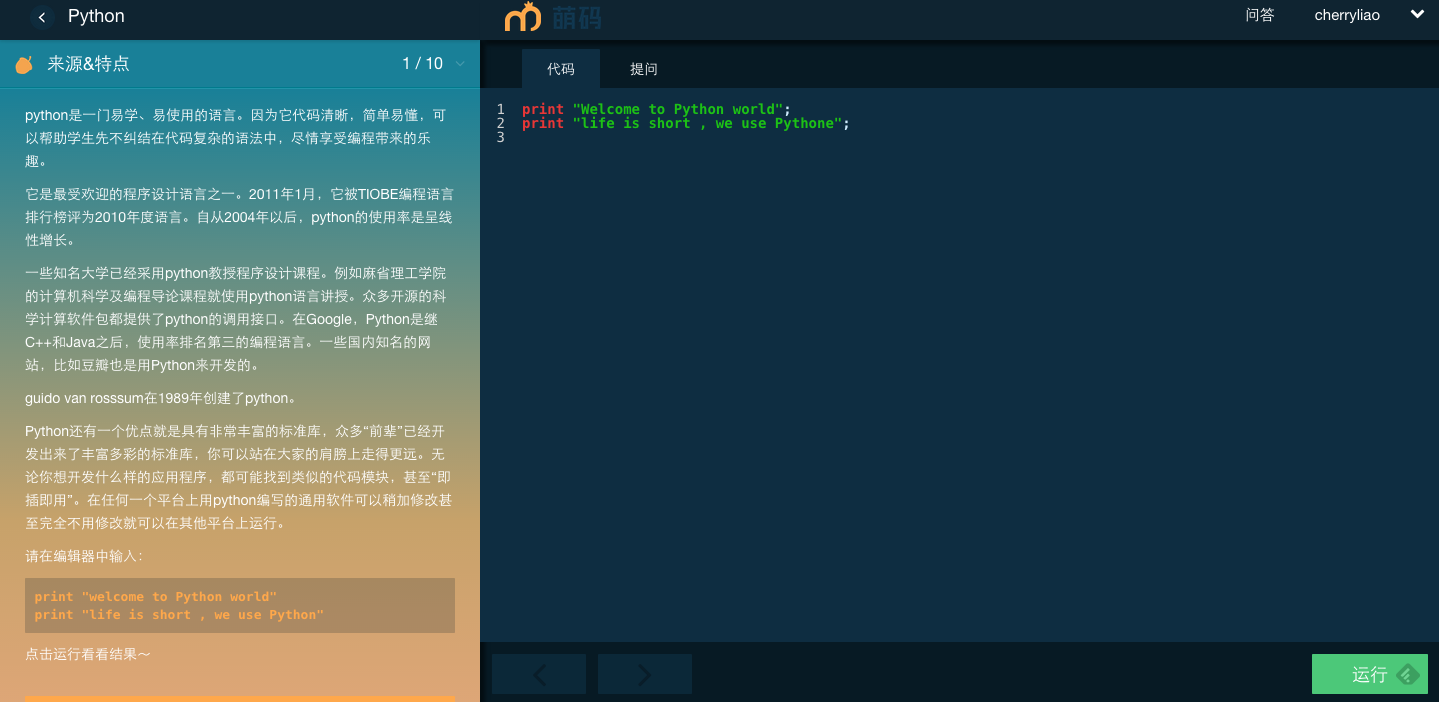Run the code with the 运行 button
The image size is (1439, 702).
1369,675
